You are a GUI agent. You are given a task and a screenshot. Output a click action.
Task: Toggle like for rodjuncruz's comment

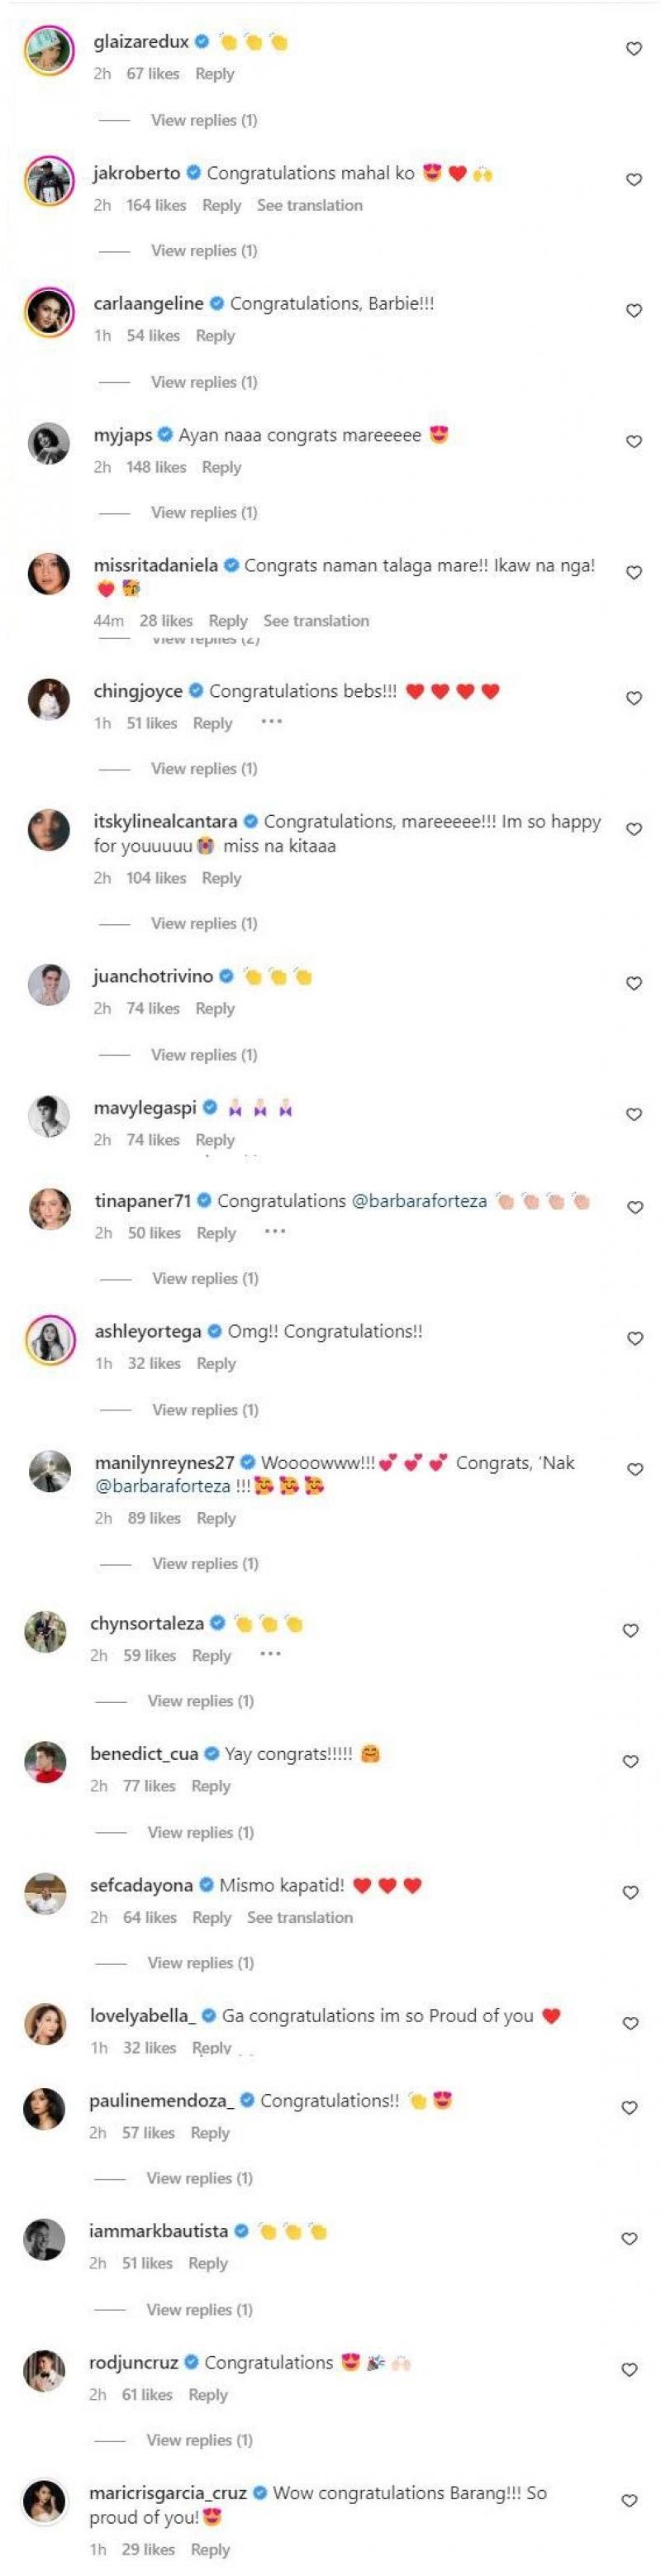point(629,2369)
